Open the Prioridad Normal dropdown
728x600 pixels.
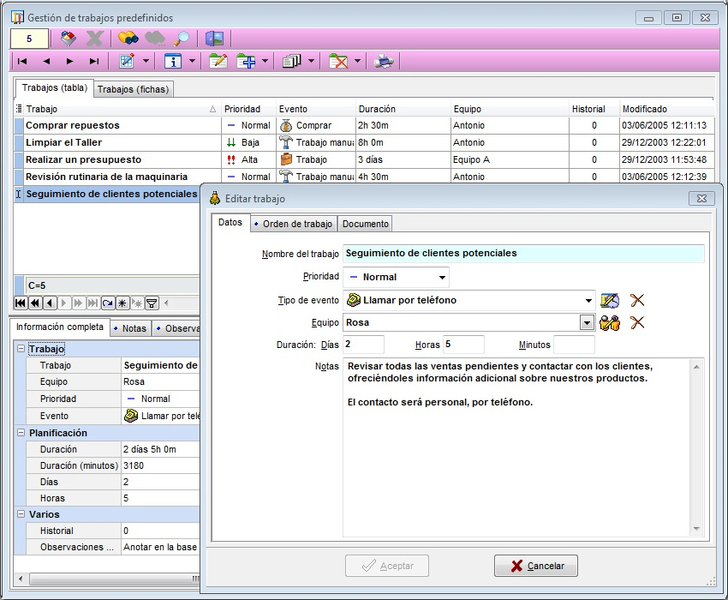coord(442,277)
